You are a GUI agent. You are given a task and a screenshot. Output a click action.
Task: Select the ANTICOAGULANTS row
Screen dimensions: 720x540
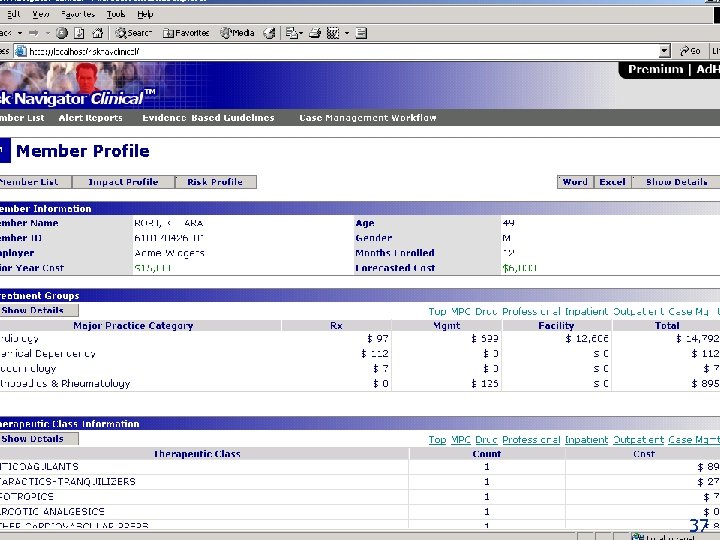pyautogui.click(x=360, y=467)
